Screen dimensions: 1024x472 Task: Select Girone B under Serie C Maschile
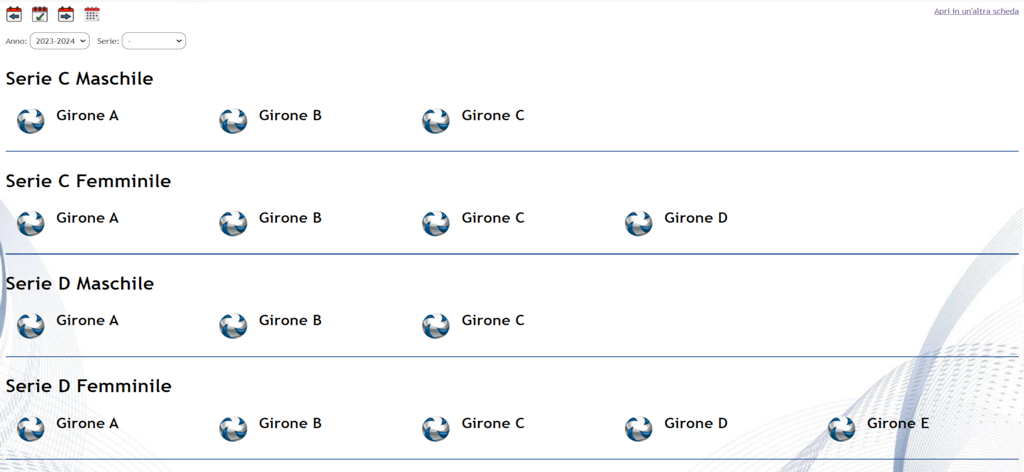[290, 116]
